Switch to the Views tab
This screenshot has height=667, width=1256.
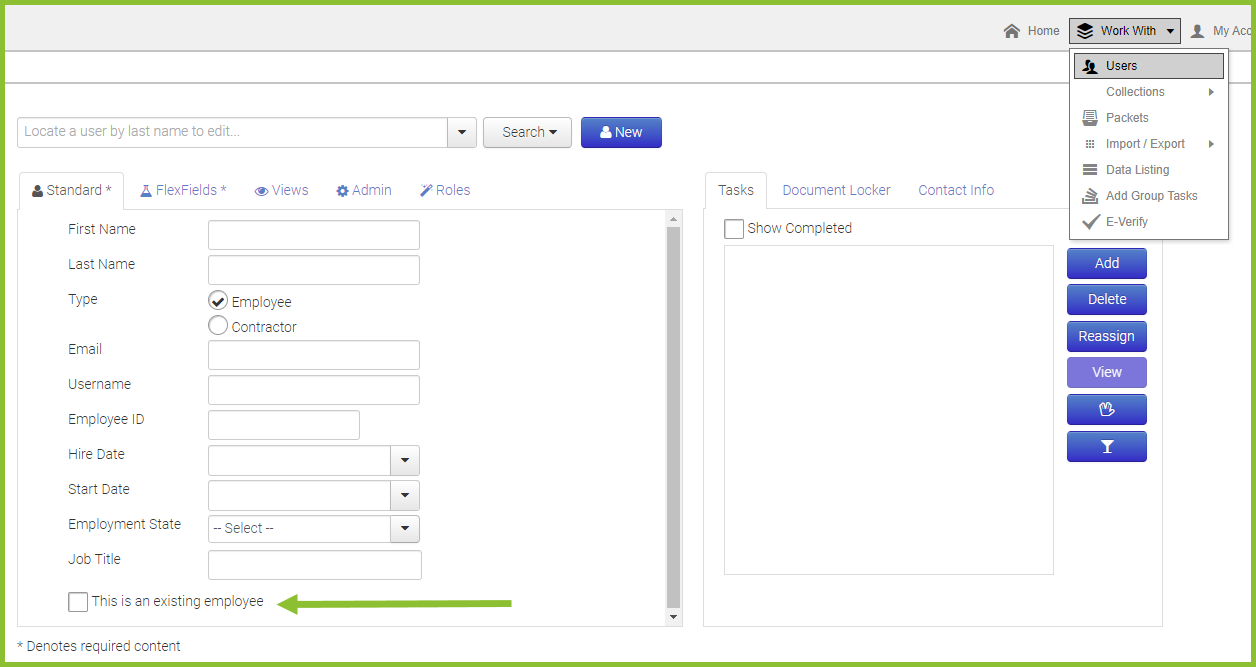tap(281, 190)
